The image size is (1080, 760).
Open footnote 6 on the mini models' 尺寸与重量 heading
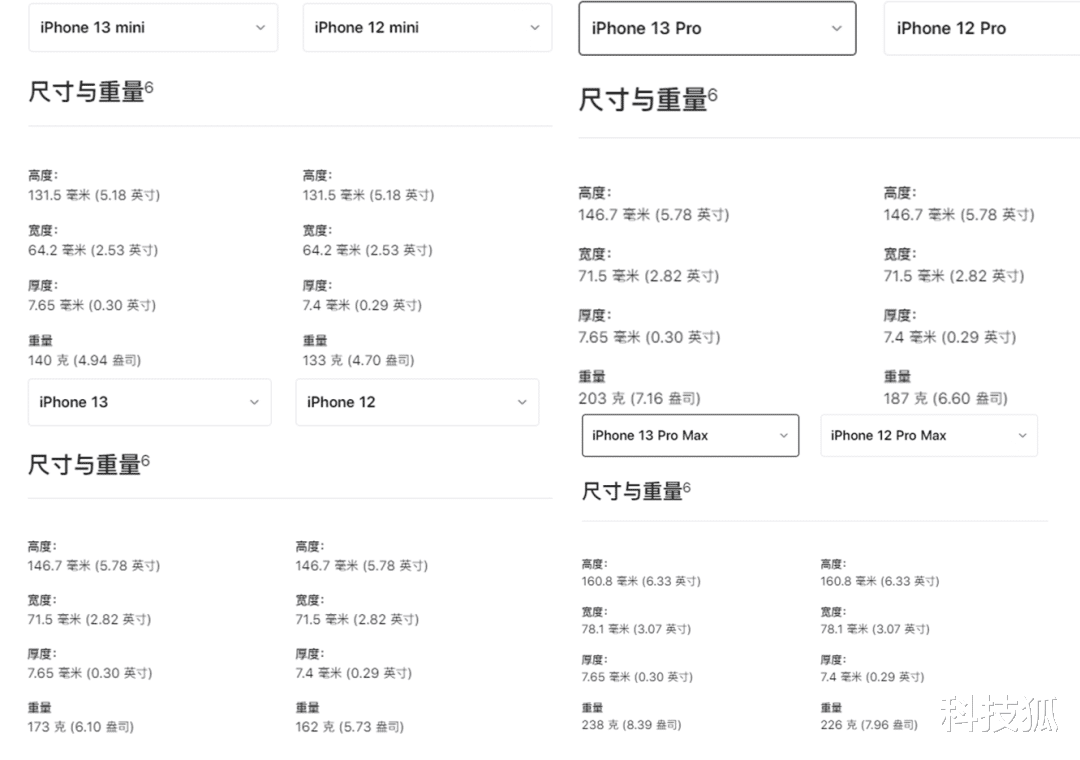[149, 87]
